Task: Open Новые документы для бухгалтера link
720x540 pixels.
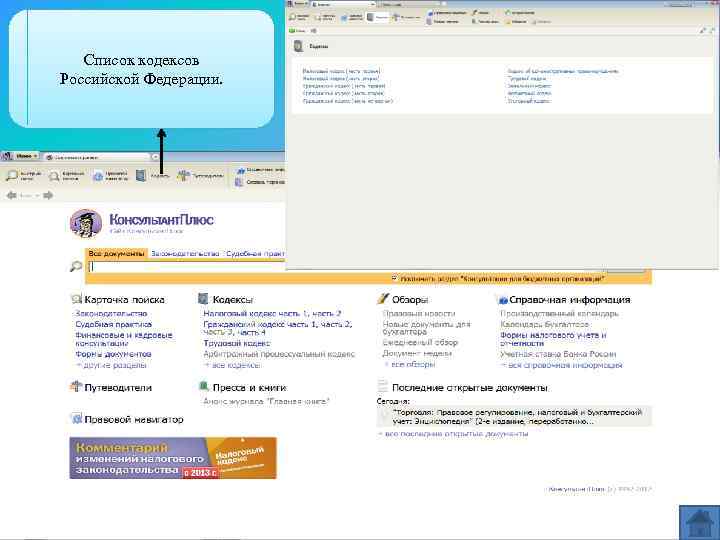Action: [427, 327]
